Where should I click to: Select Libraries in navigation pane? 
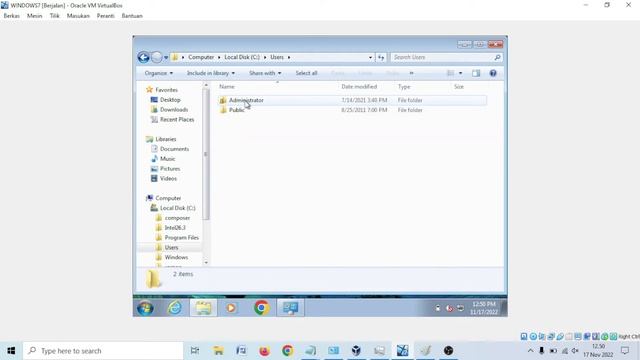(166, 139)
